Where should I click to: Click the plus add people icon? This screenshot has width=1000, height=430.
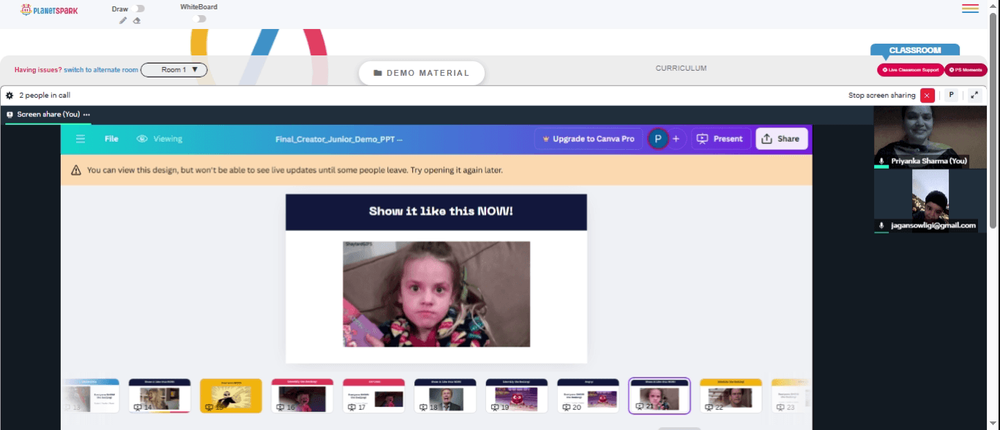point(676,138)
